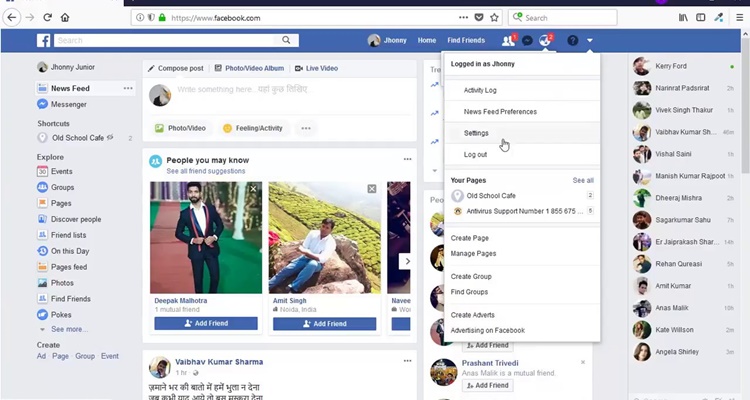The width and height of the screenshot is (750, 400).
Task: Open Quick Help question mark icon
Action: pyautogui.click(x=573, y=41)
